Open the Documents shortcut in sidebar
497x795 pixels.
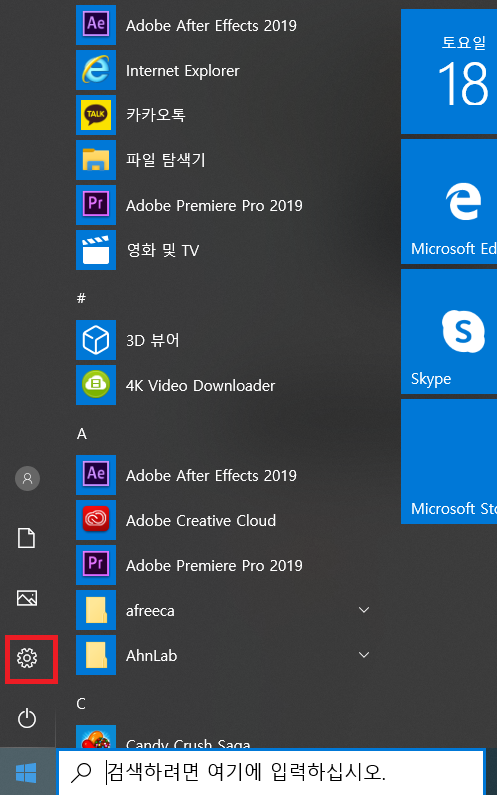point(27,538)
